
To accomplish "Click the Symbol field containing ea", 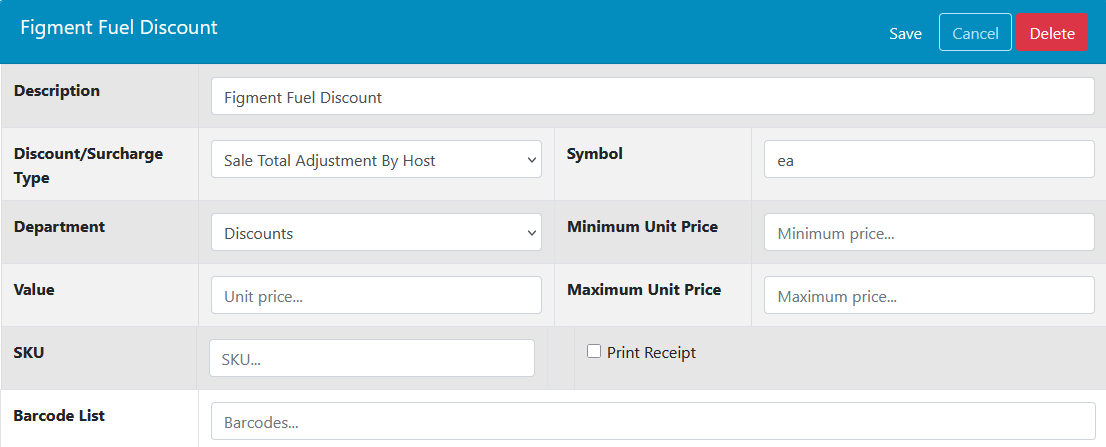I will [x=929, y=159].
